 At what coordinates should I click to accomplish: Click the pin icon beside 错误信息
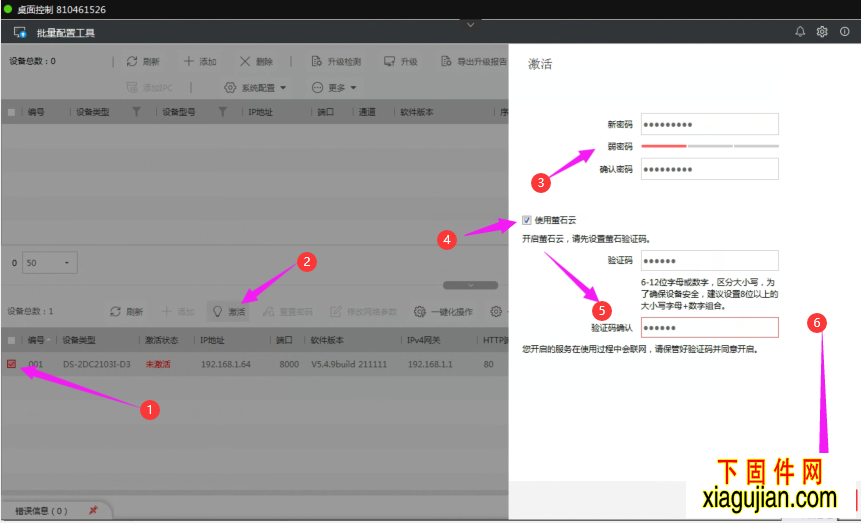[x=93, y=510]
